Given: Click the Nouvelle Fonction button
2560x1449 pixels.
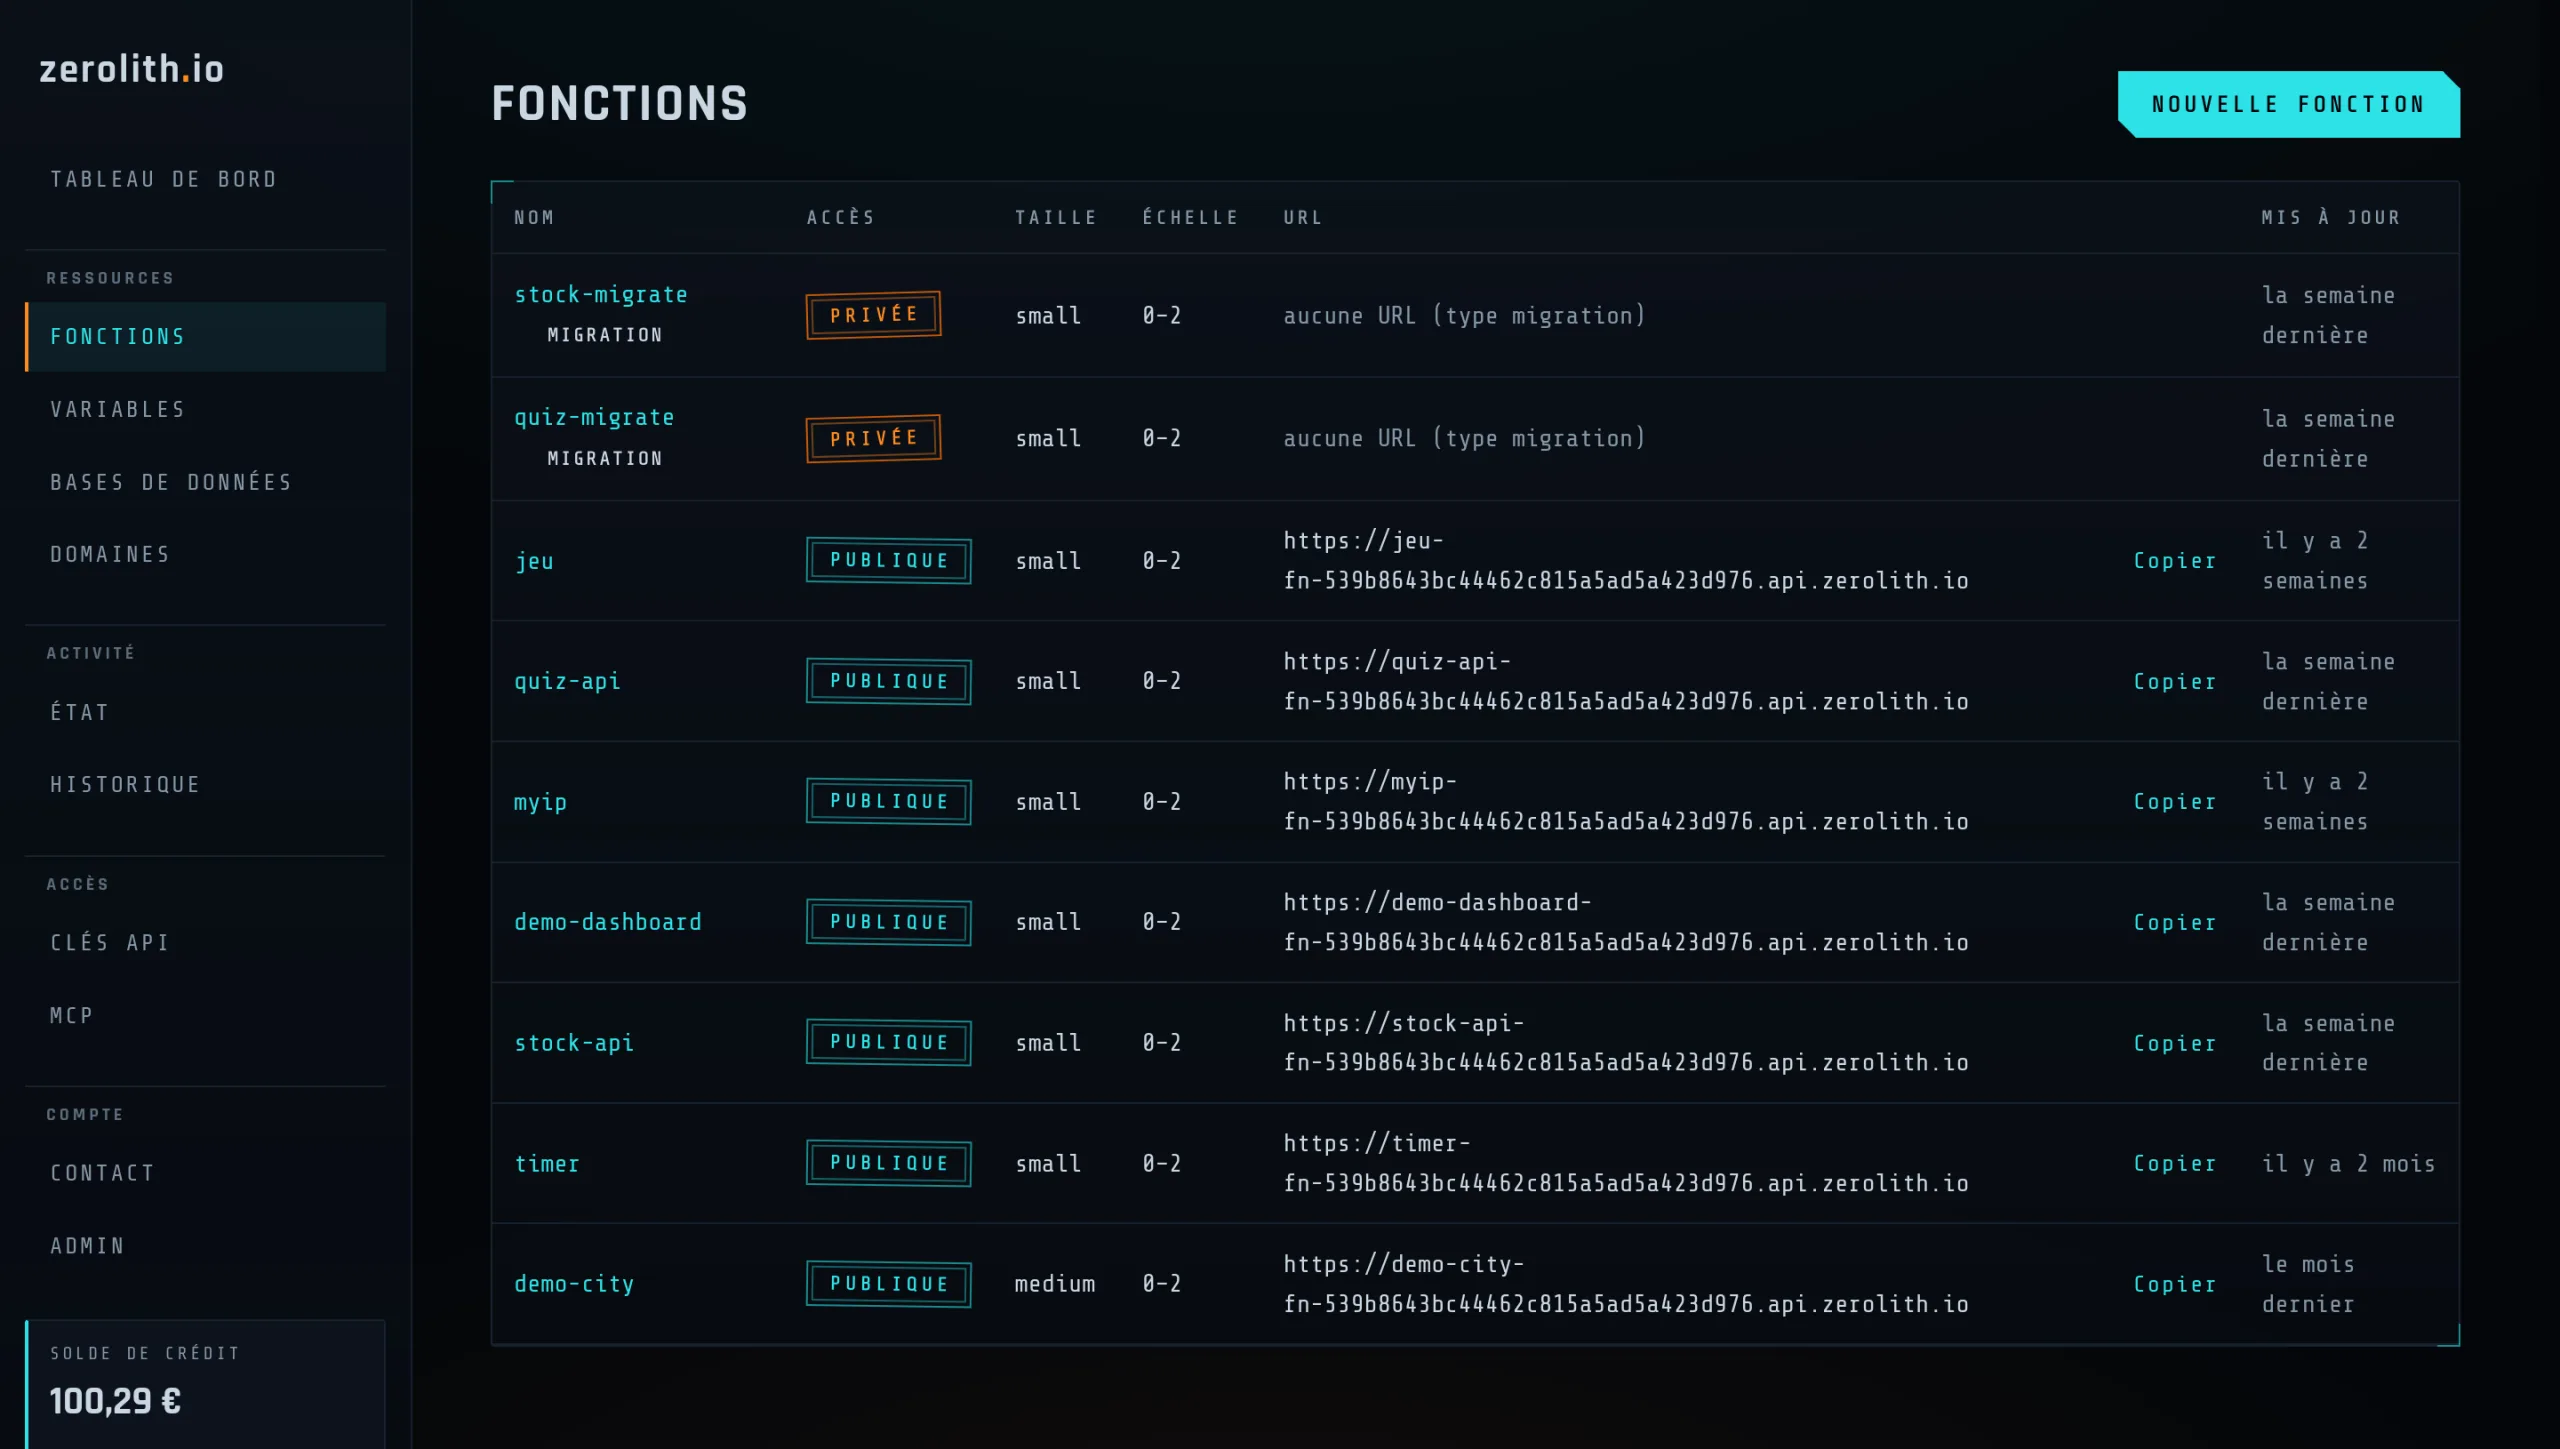Looking at the screenshot, I should click(x=2288, y=104).
